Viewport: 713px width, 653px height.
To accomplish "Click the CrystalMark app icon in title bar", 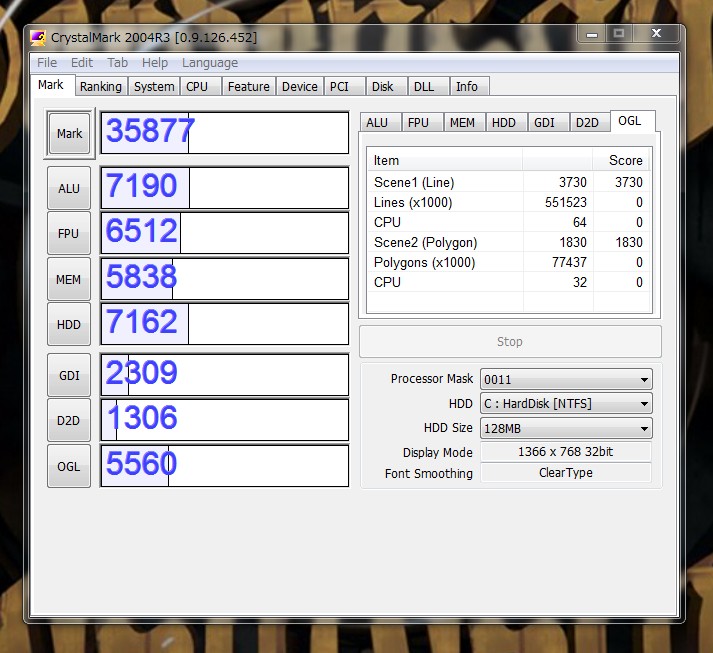I will [x=38, y=37].
